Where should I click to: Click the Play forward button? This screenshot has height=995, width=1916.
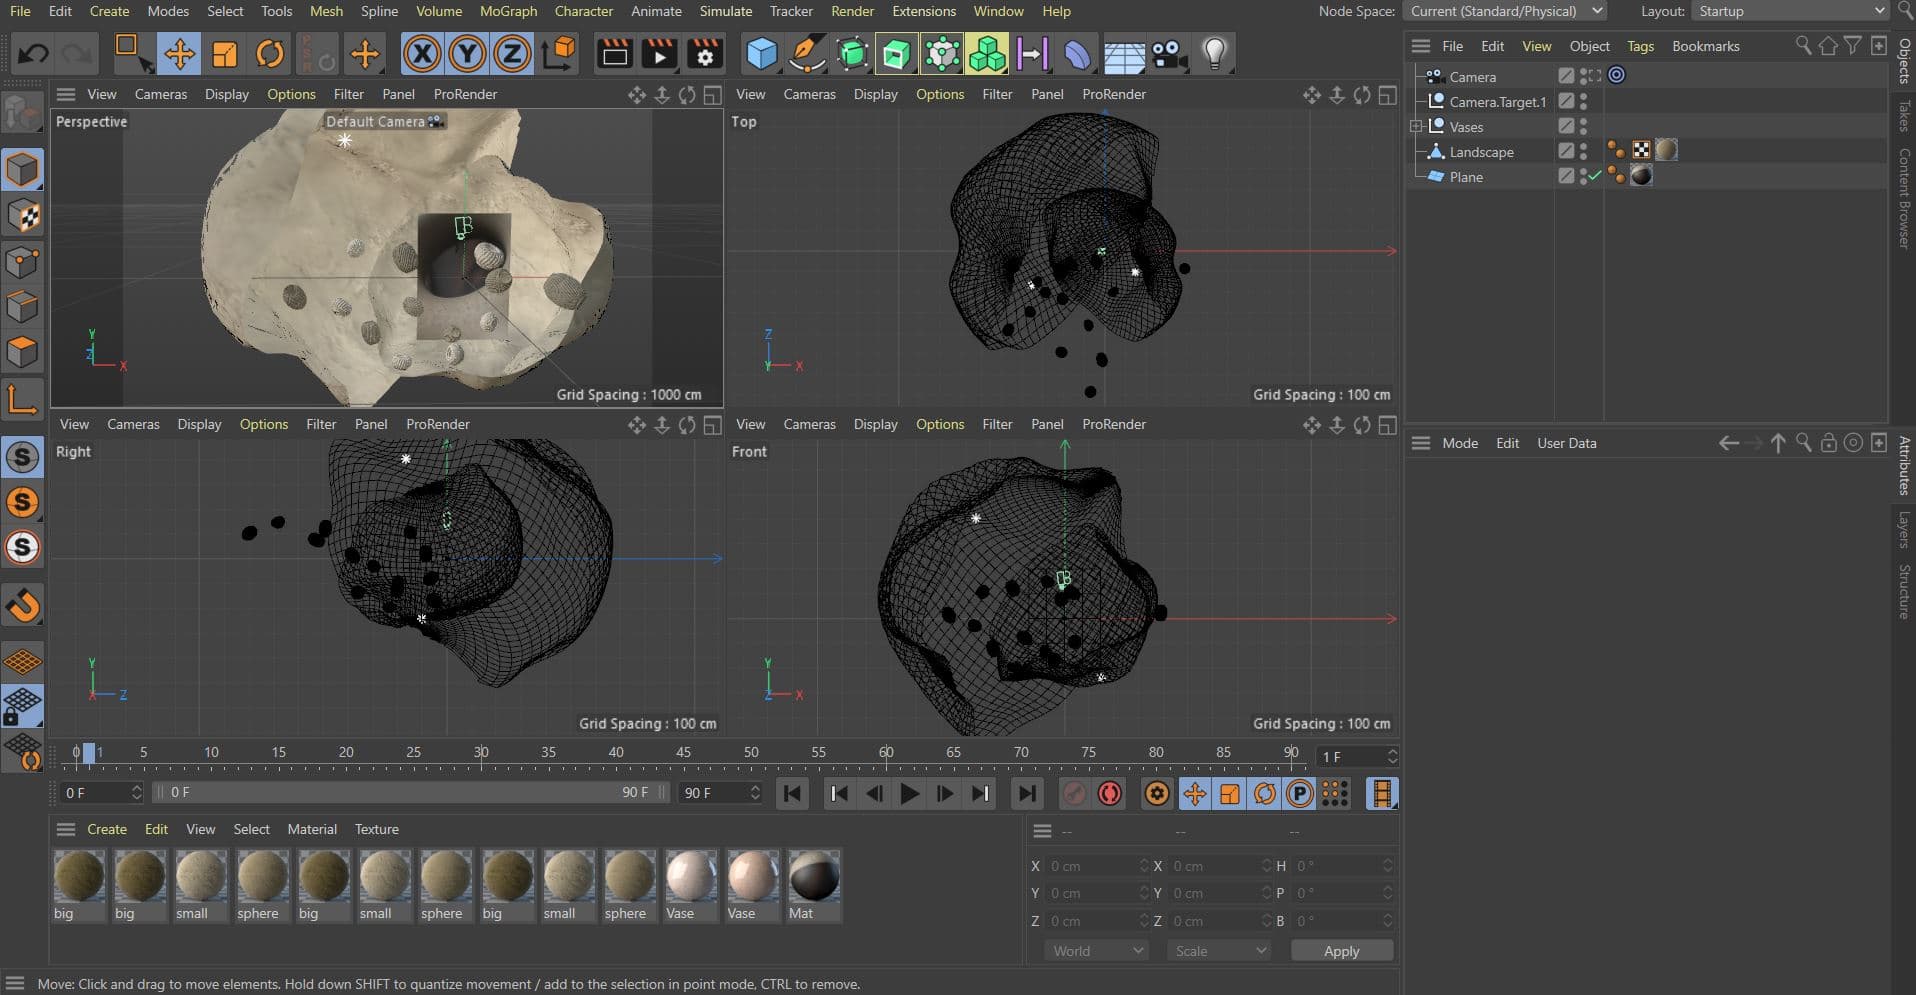909,794
